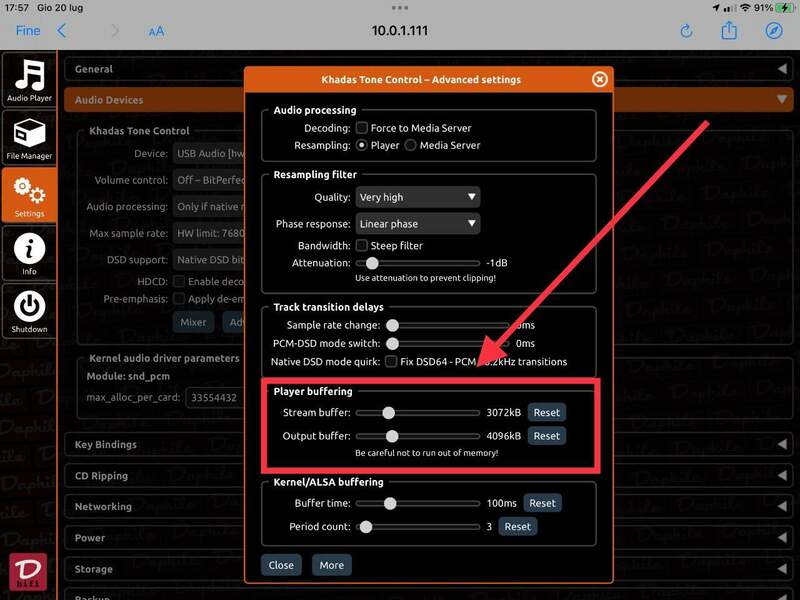
Task: Open Phase response dropdown
Action: [x=417, y=224]
